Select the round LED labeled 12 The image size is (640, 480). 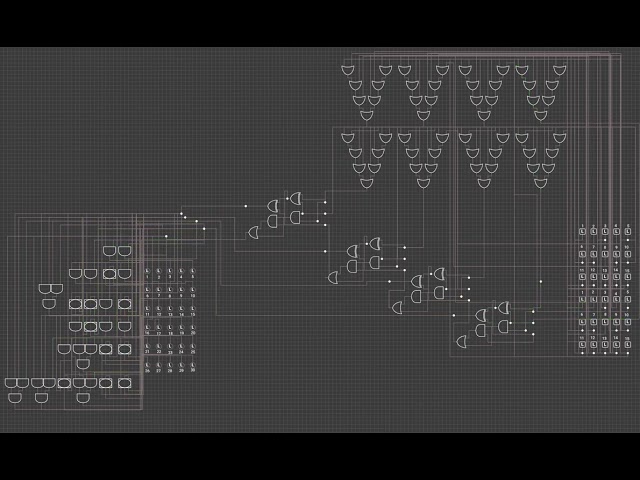159,309
